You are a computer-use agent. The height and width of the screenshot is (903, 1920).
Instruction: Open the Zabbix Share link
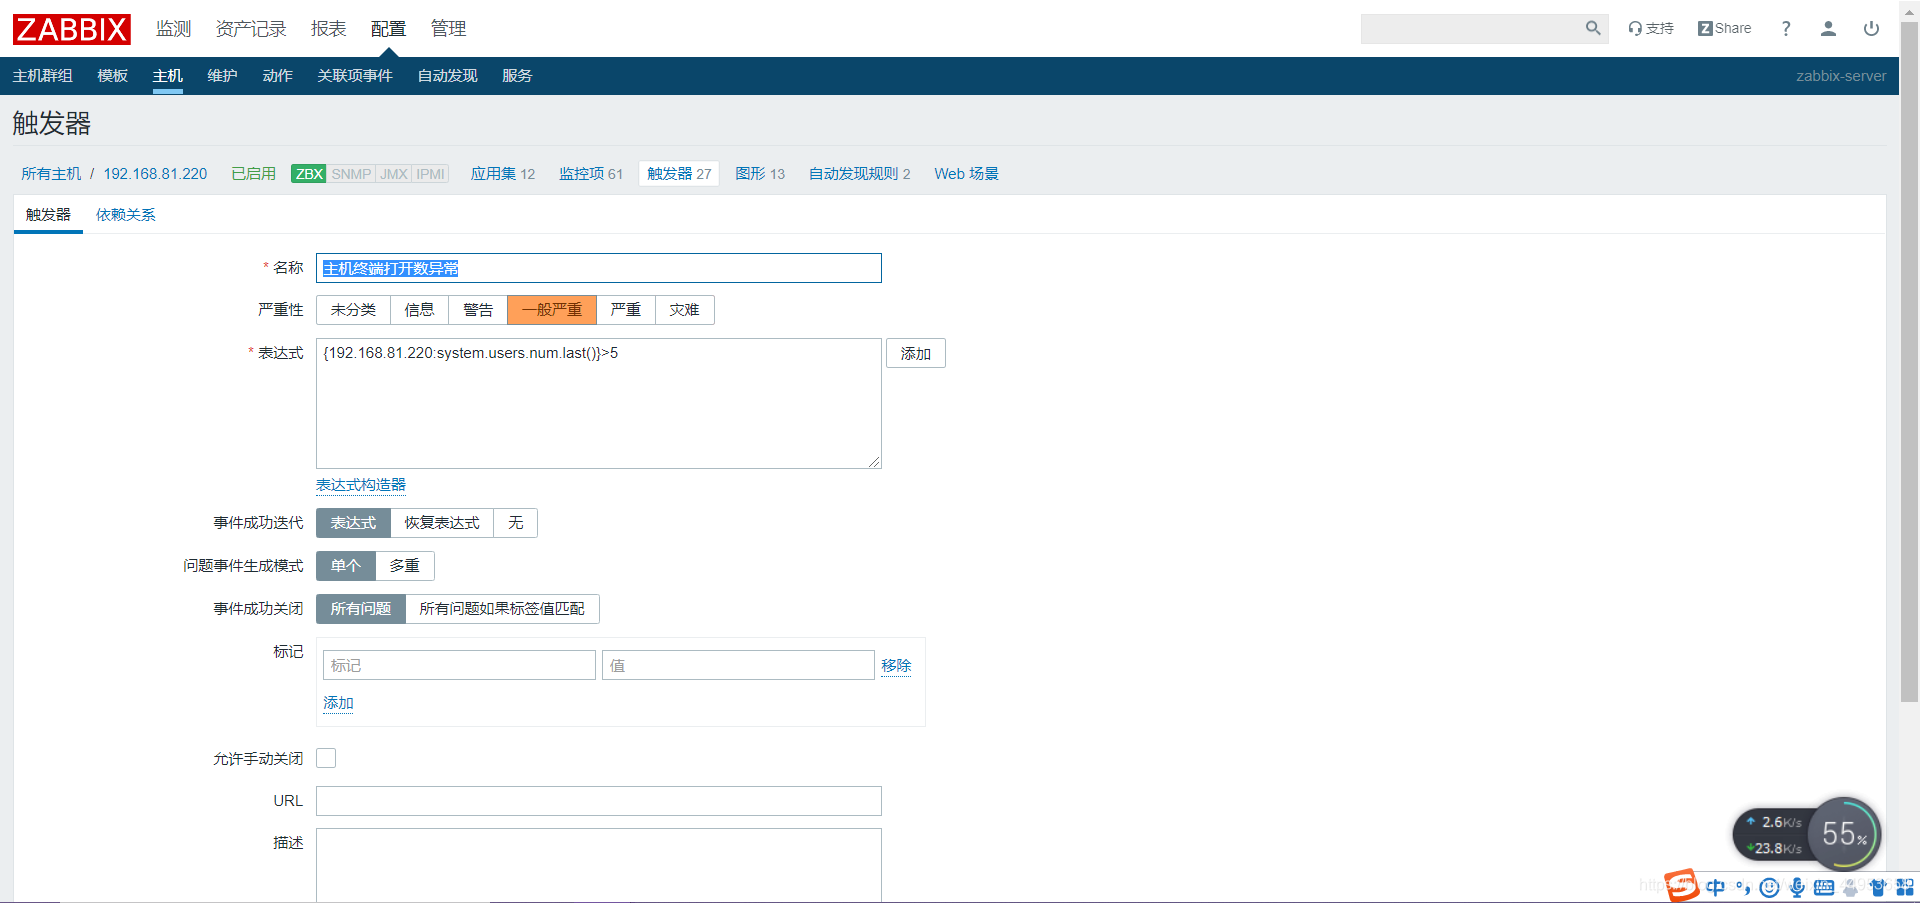pyautogui.click(x=1724, y=28)
